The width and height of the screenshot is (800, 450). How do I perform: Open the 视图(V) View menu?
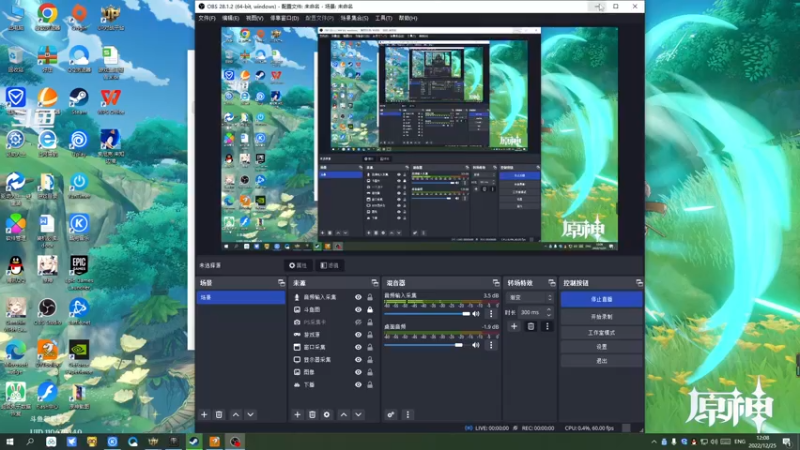coord(255,18)
